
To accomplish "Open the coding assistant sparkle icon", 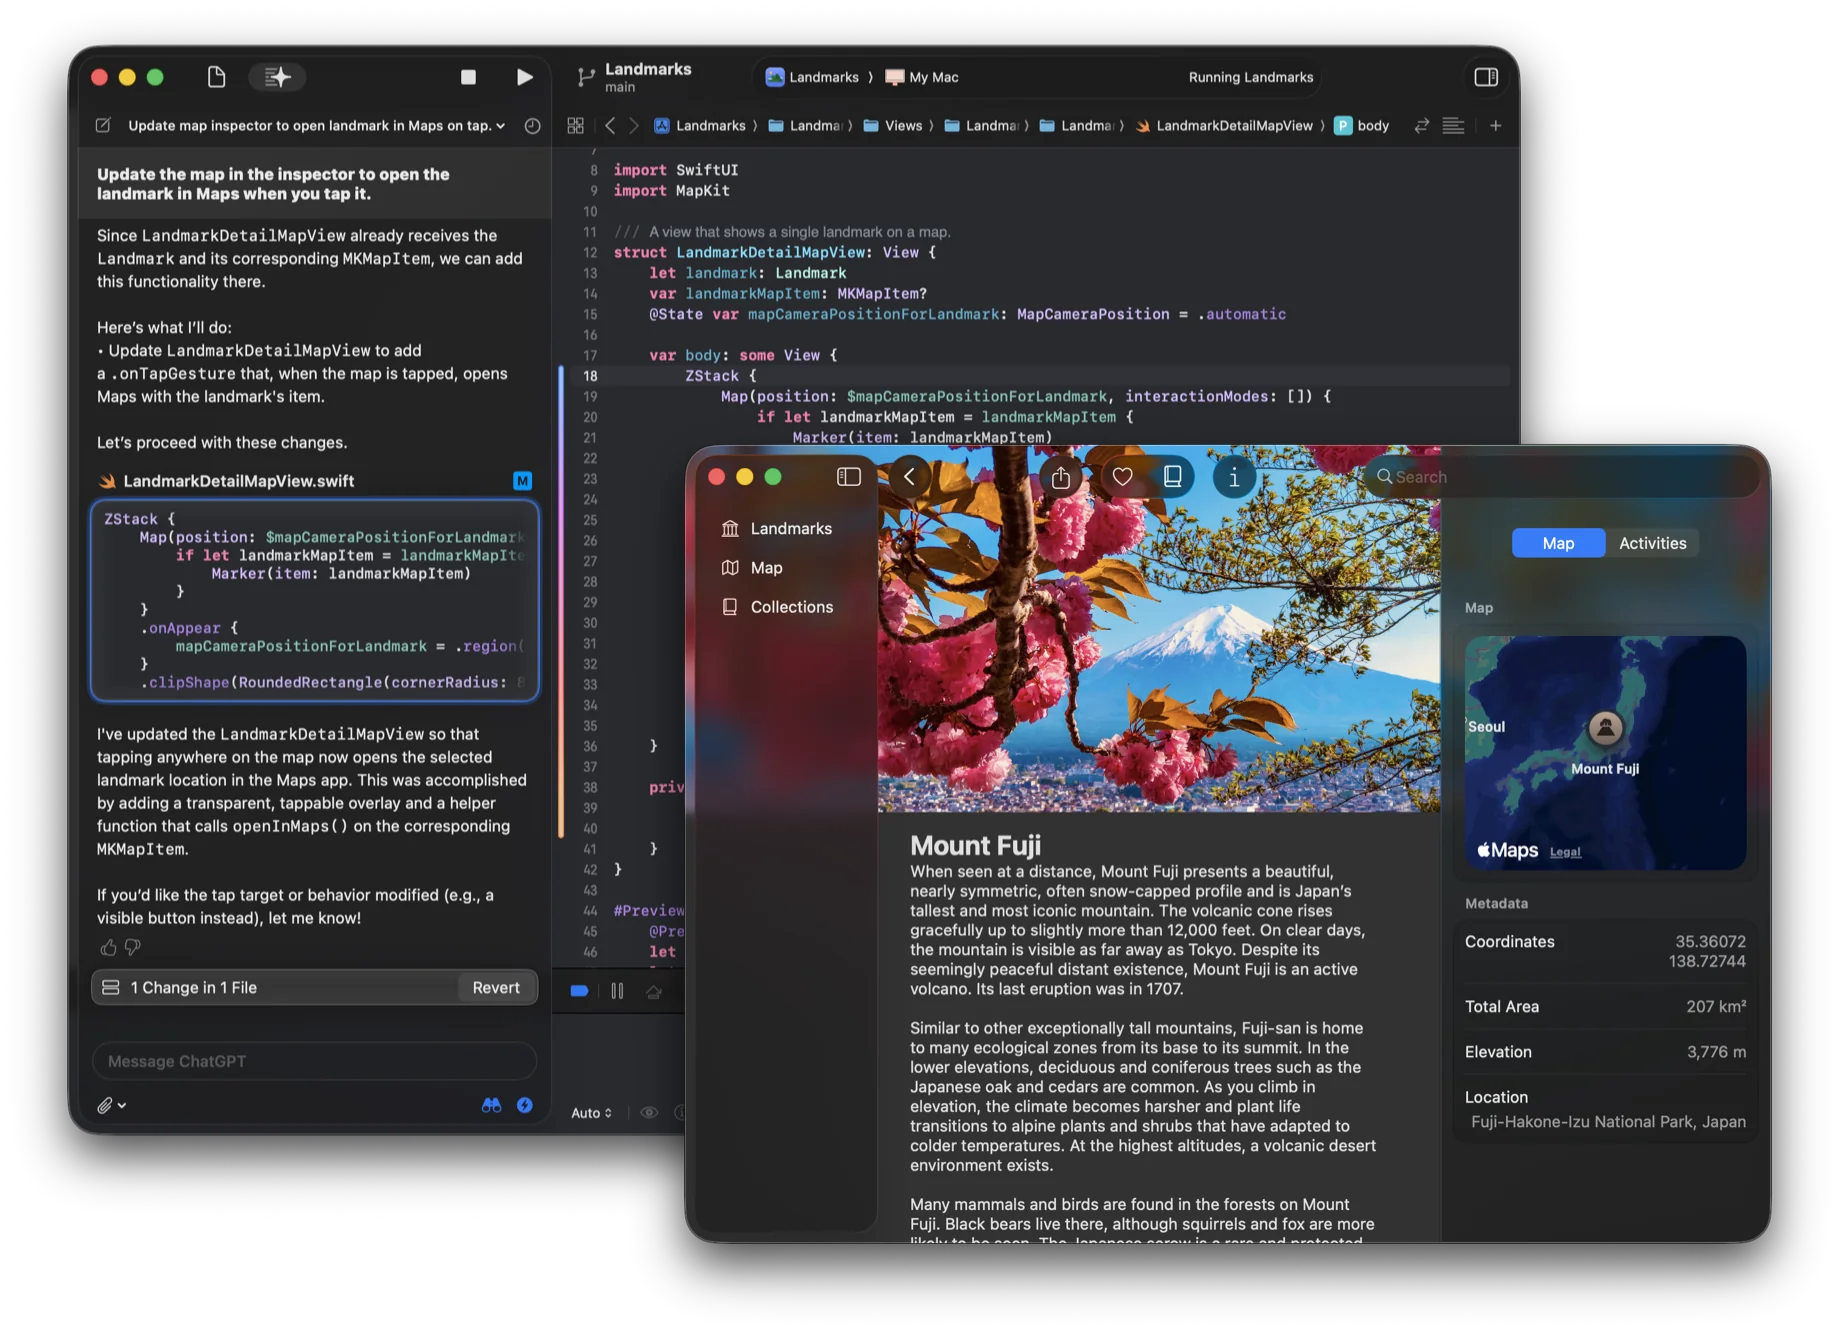I will point(278,77).
